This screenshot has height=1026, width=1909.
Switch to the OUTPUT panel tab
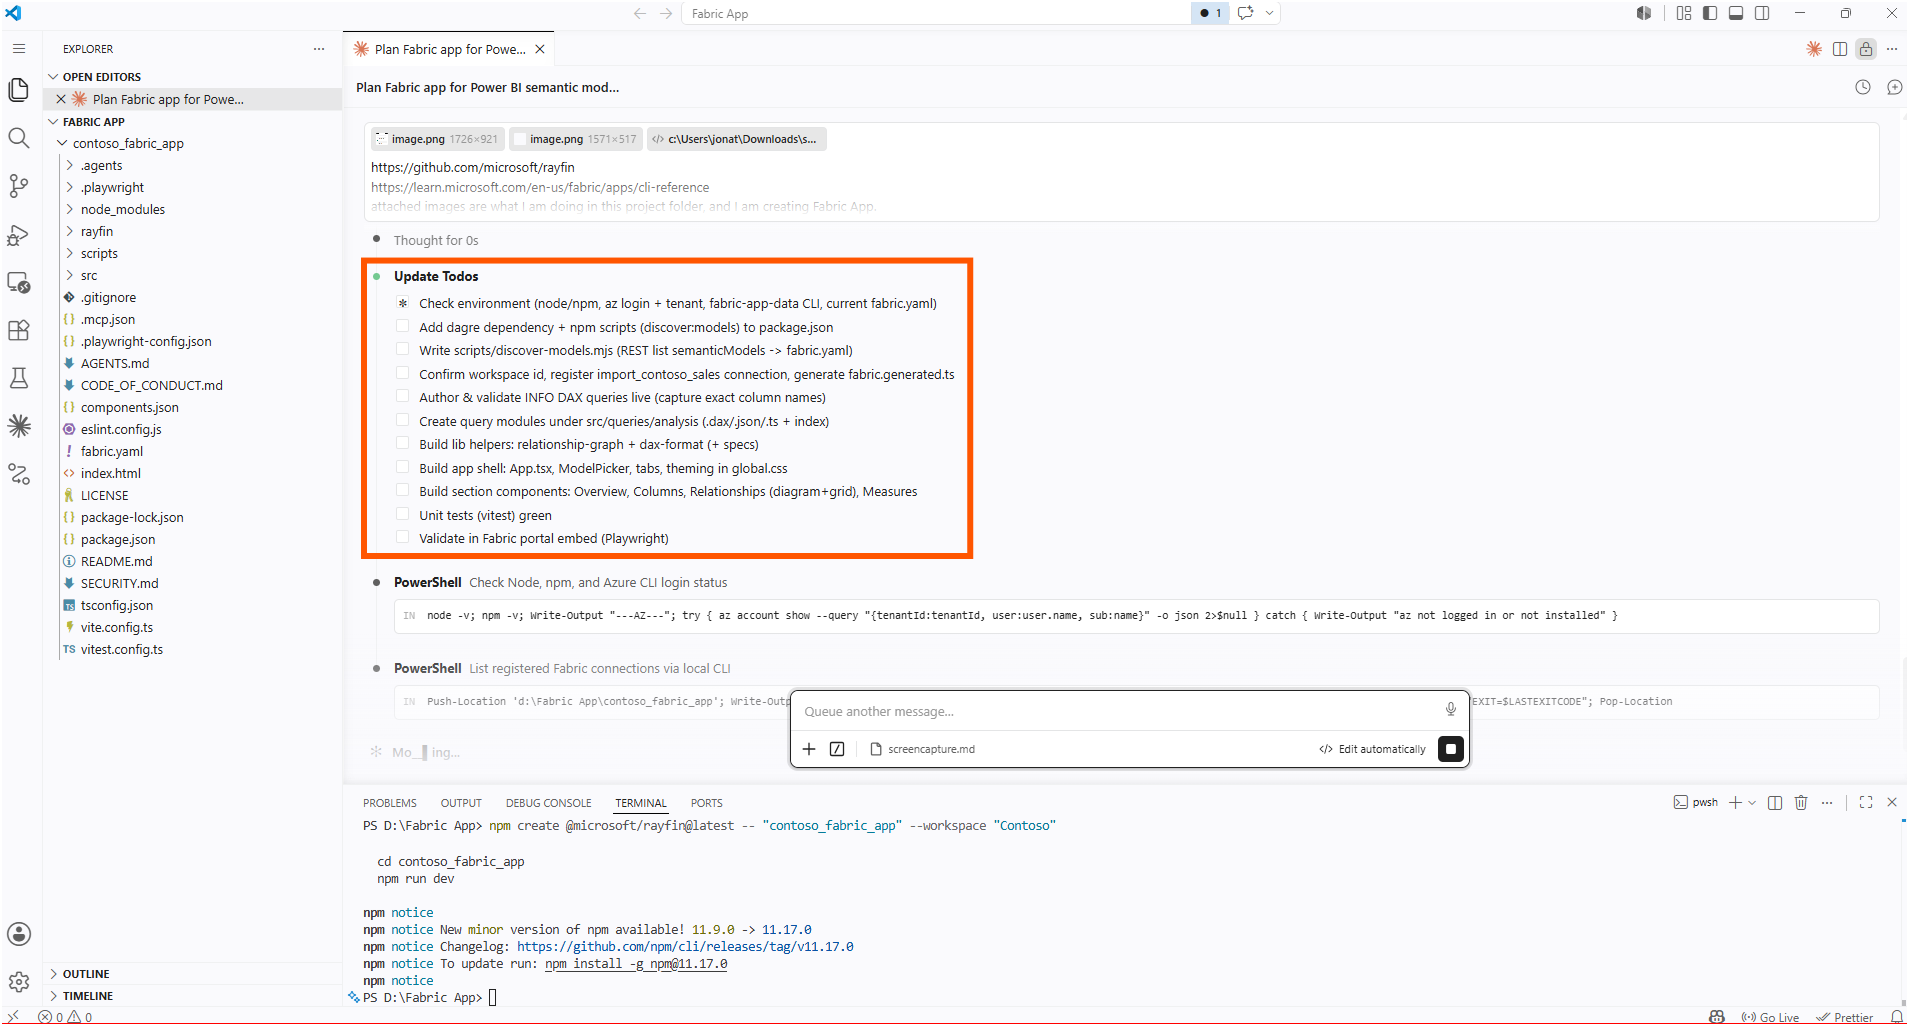point(461,803)
